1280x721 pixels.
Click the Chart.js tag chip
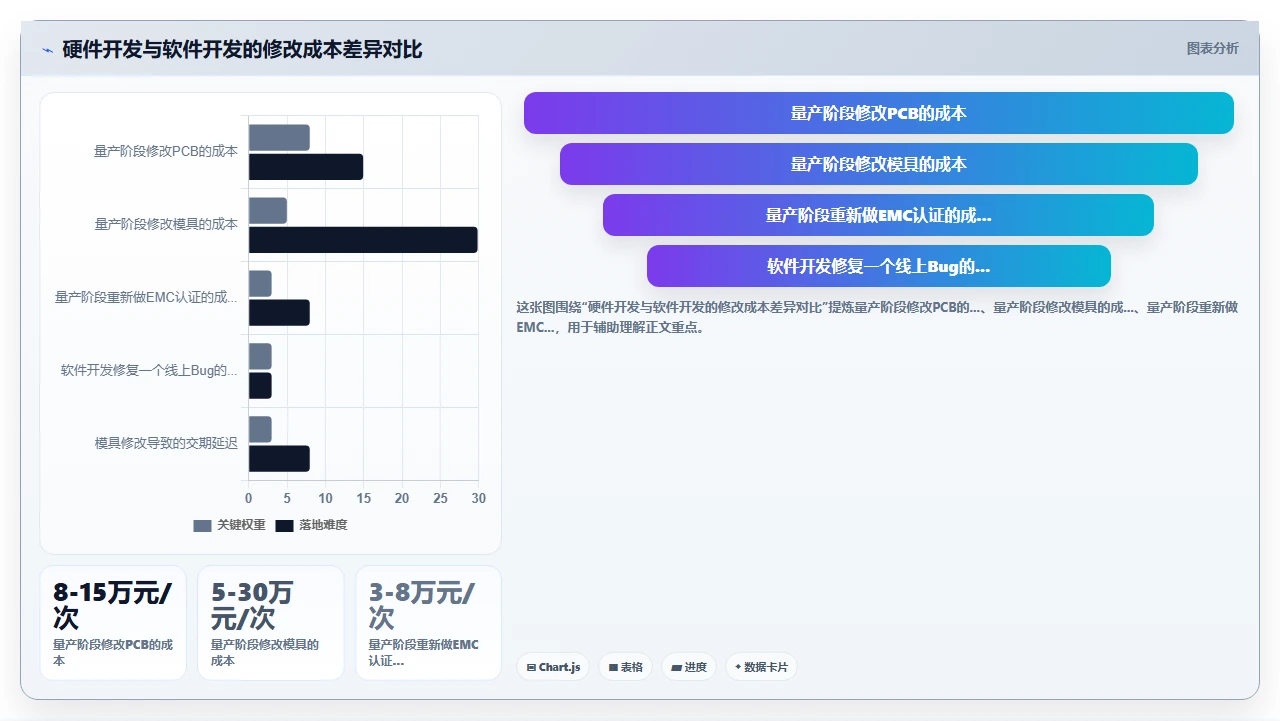pyautogui.click(x=553, y=667)
